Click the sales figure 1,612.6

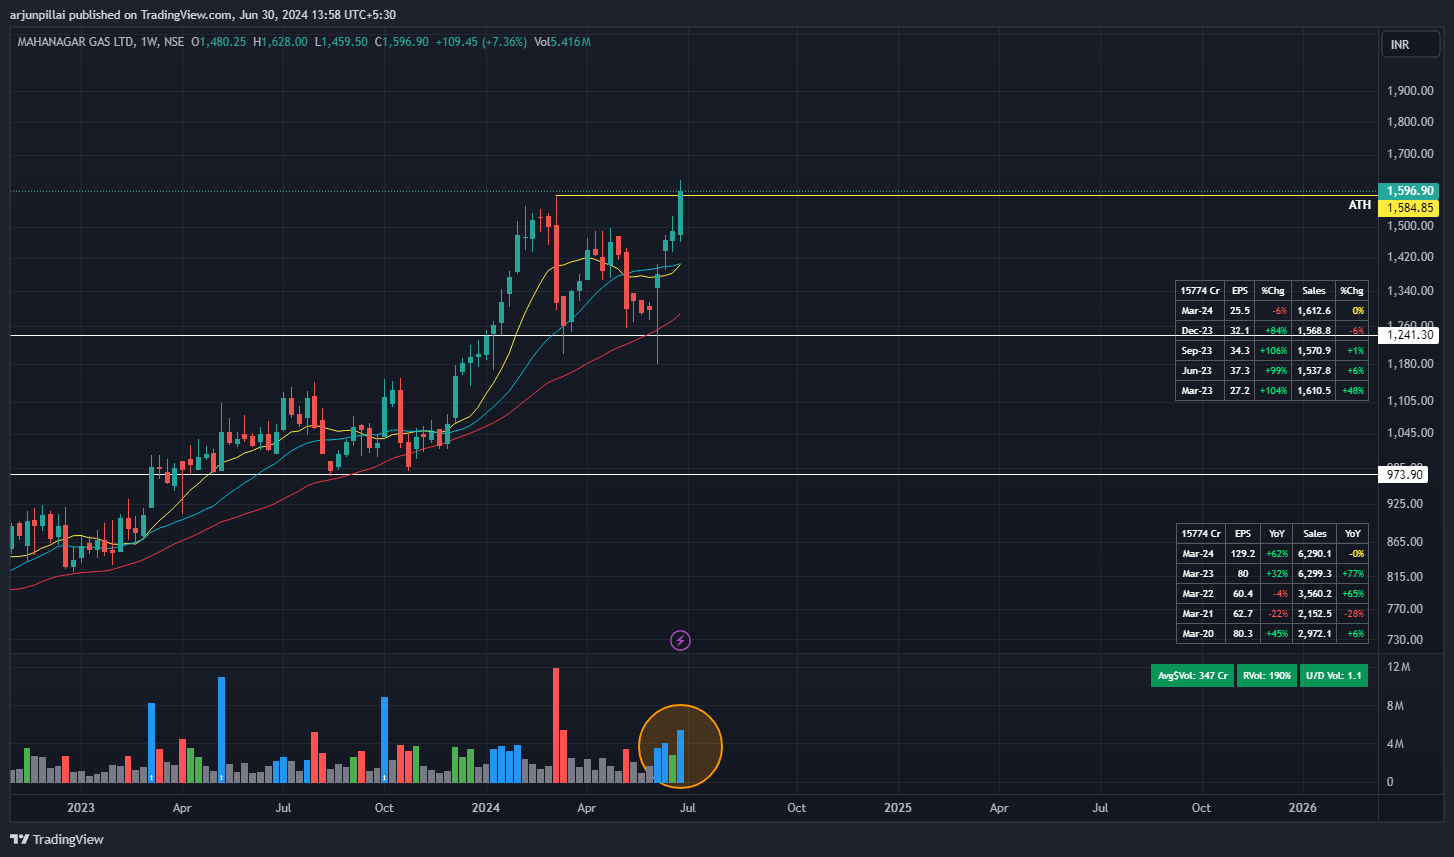click(x=1314, y=311)
